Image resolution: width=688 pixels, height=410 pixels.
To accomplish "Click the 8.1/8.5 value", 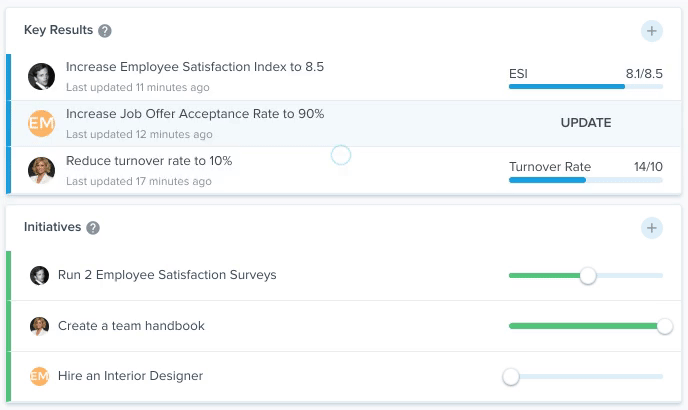I will [x=644, y=74].
